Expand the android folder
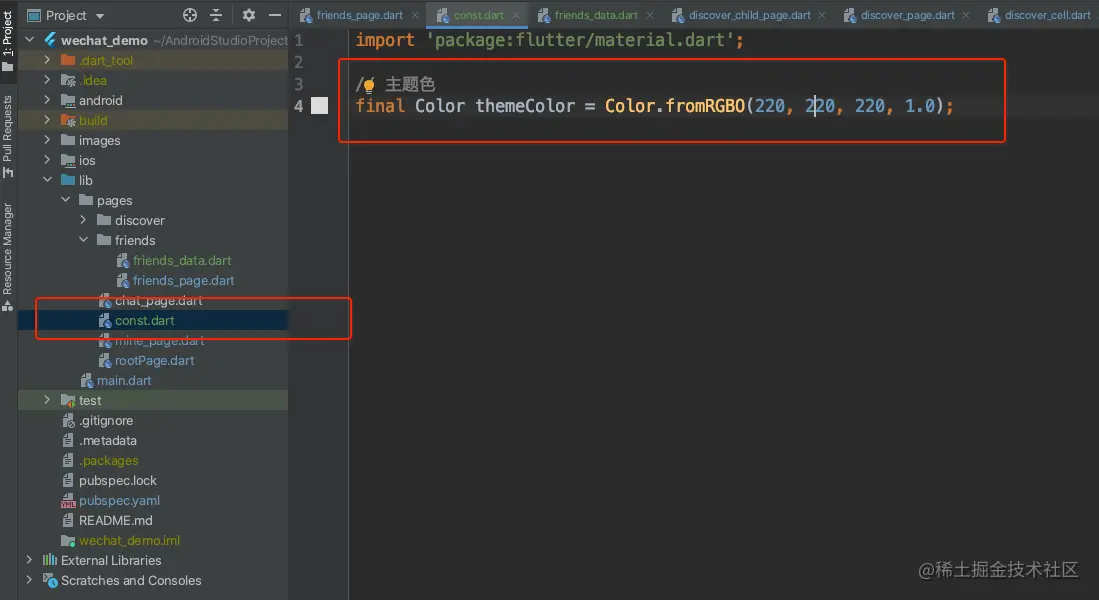This screenshot has height=600, width=1099. (x=47, y=100)
